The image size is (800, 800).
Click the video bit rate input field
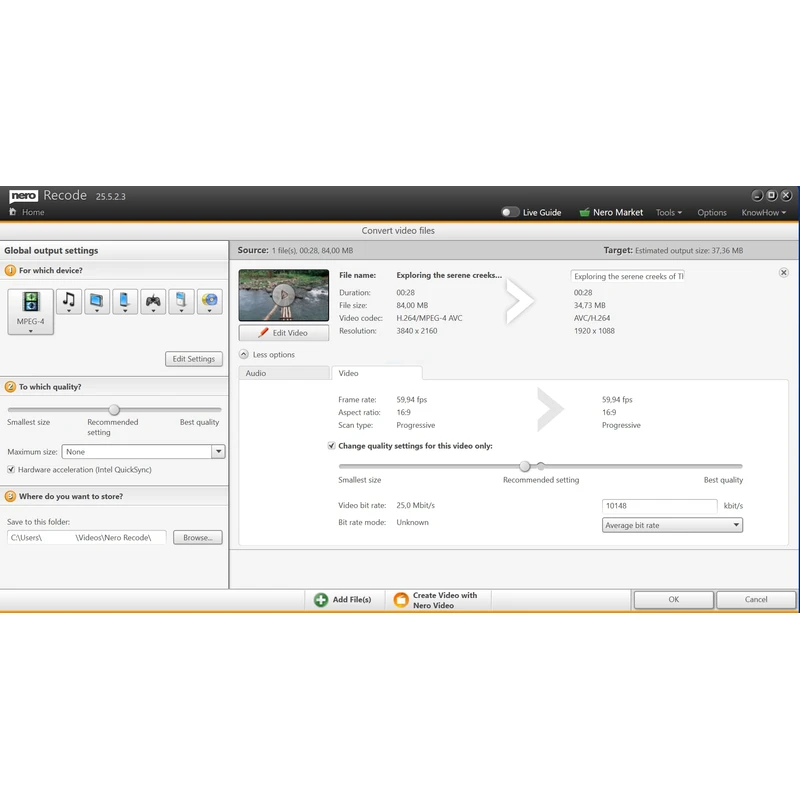point(659,506)
